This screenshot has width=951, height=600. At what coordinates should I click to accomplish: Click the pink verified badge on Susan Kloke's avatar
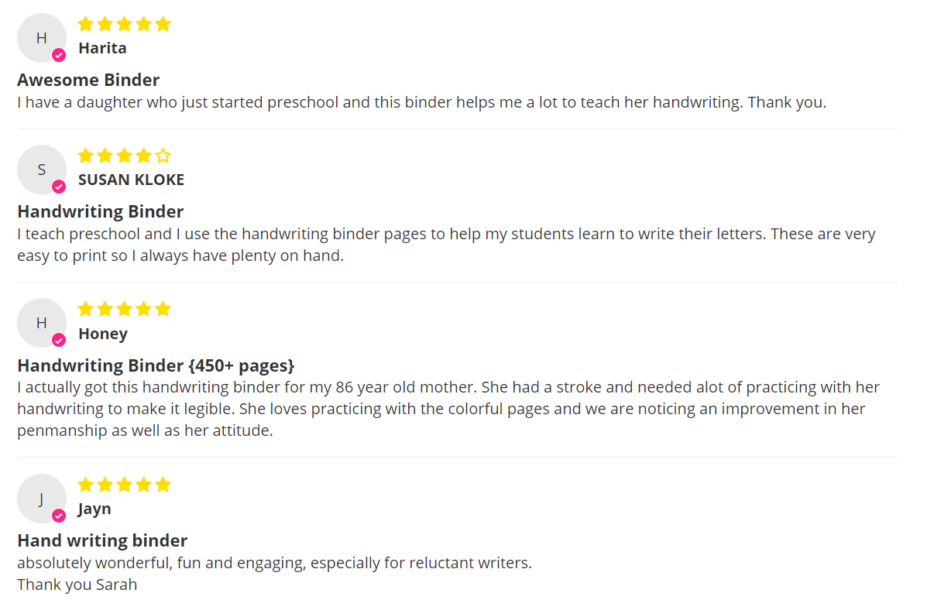(59, 187)
